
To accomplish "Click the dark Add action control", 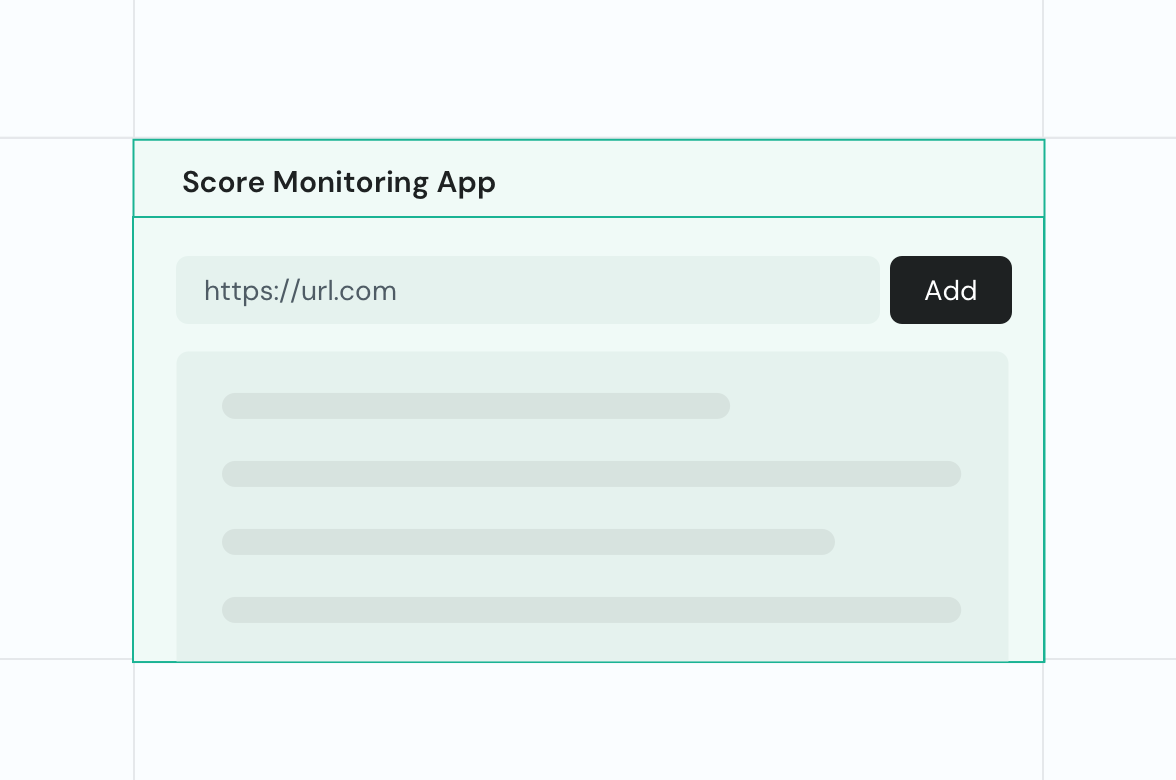I will (950, 290).
